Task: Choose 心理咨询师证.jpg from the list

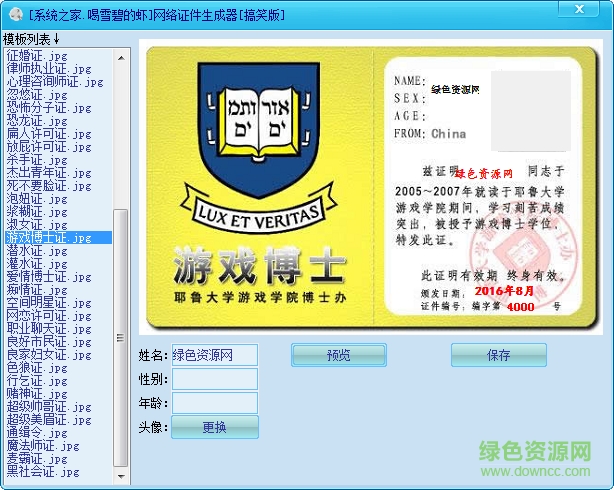Action: pos(55,82)
